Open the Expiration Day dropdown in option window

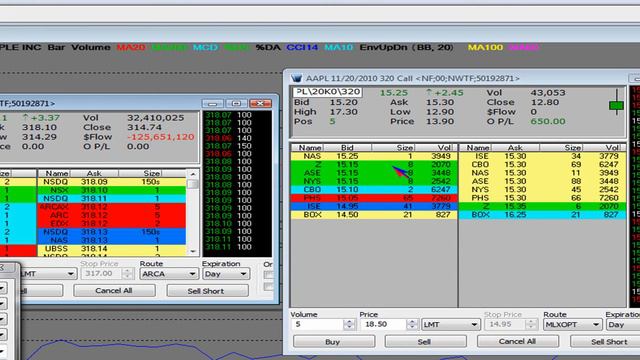(x=623, y=324)
